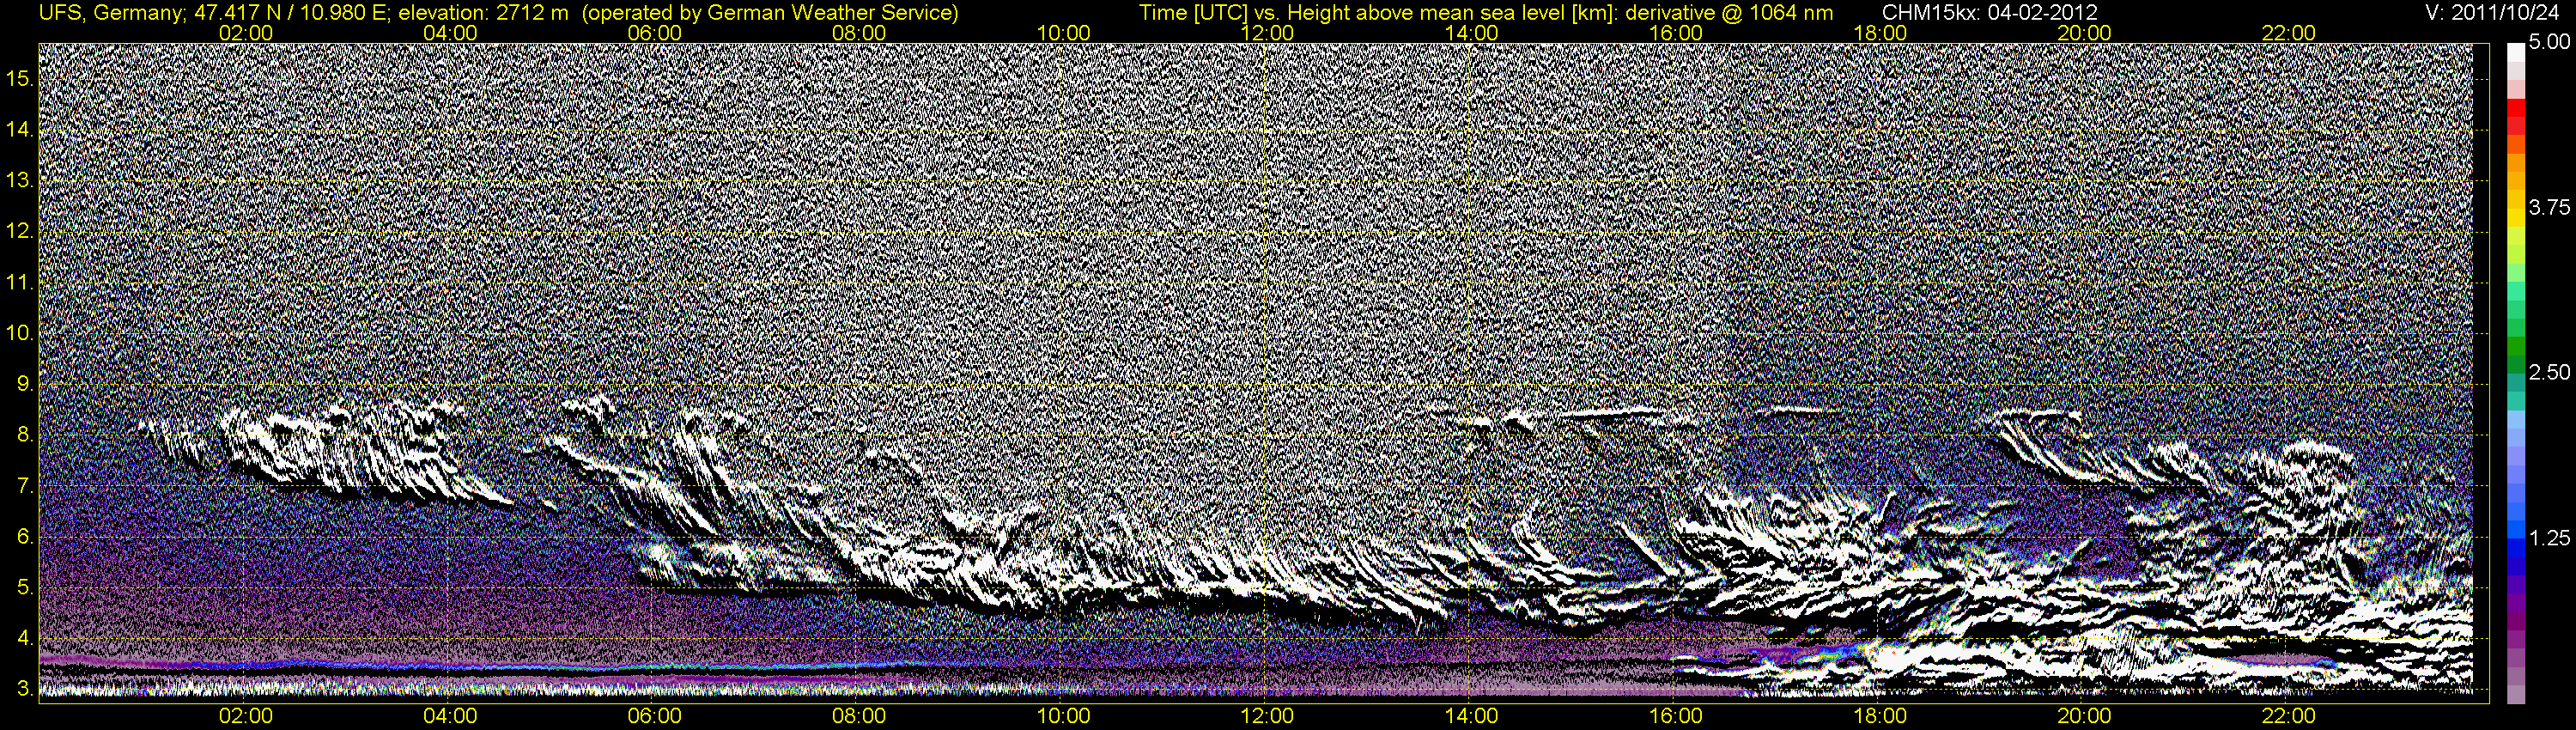Click '02:00' on the top time axis
The image size is (2576, 730).
[246, 33]
